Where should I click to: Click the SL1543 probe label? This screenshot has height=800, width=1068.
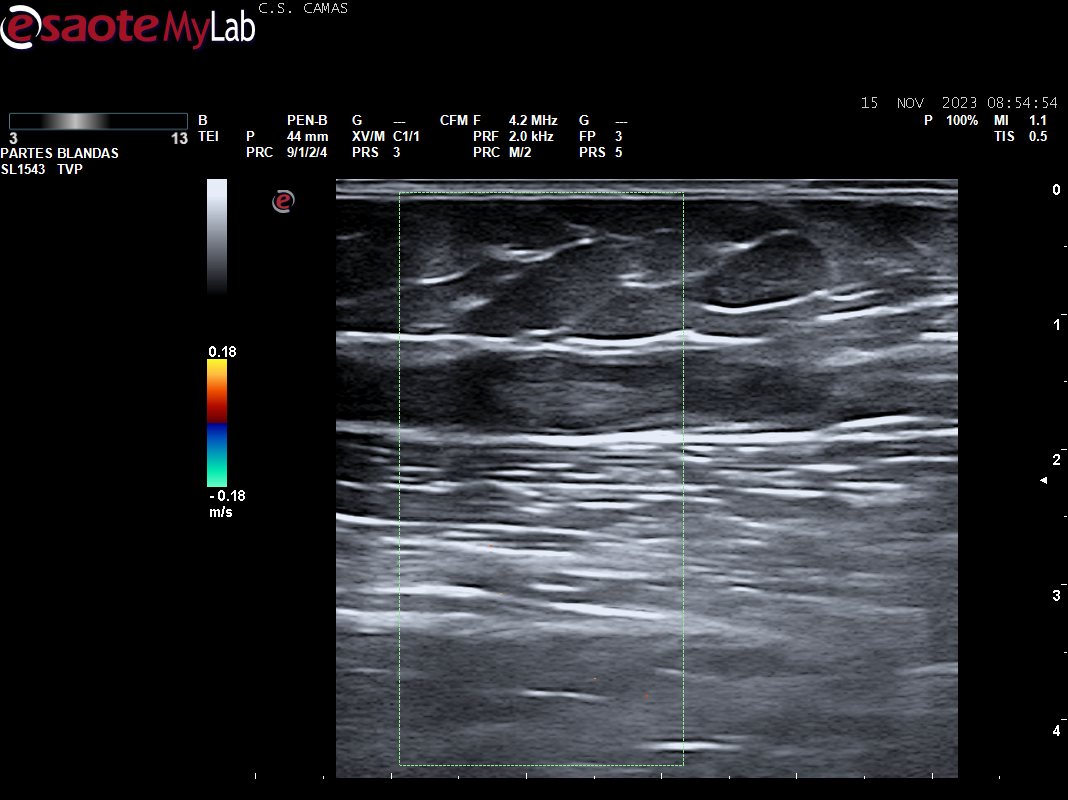click(23, 169)
